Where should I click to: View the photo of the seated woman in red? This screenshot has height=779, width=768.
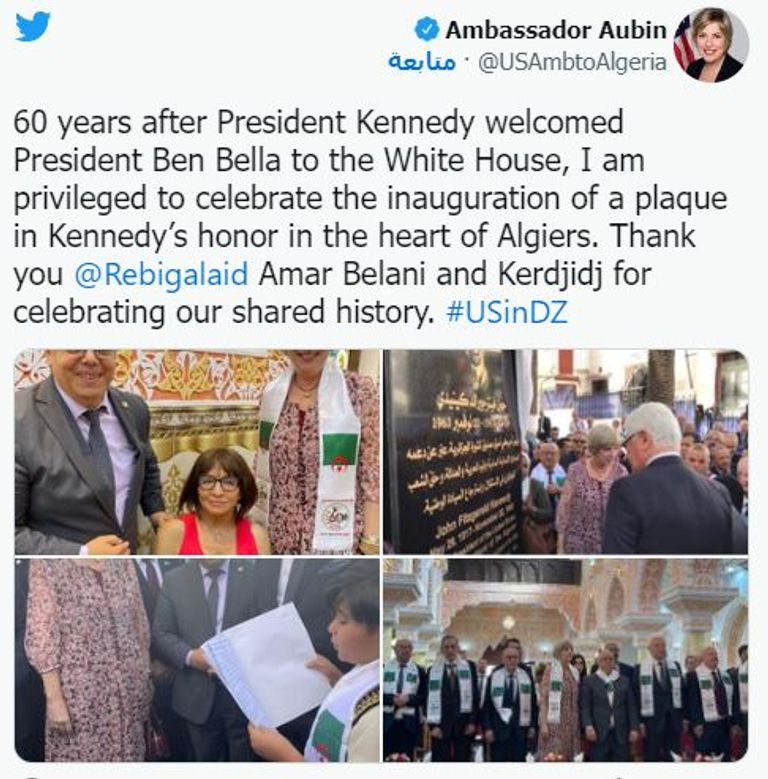197,452
